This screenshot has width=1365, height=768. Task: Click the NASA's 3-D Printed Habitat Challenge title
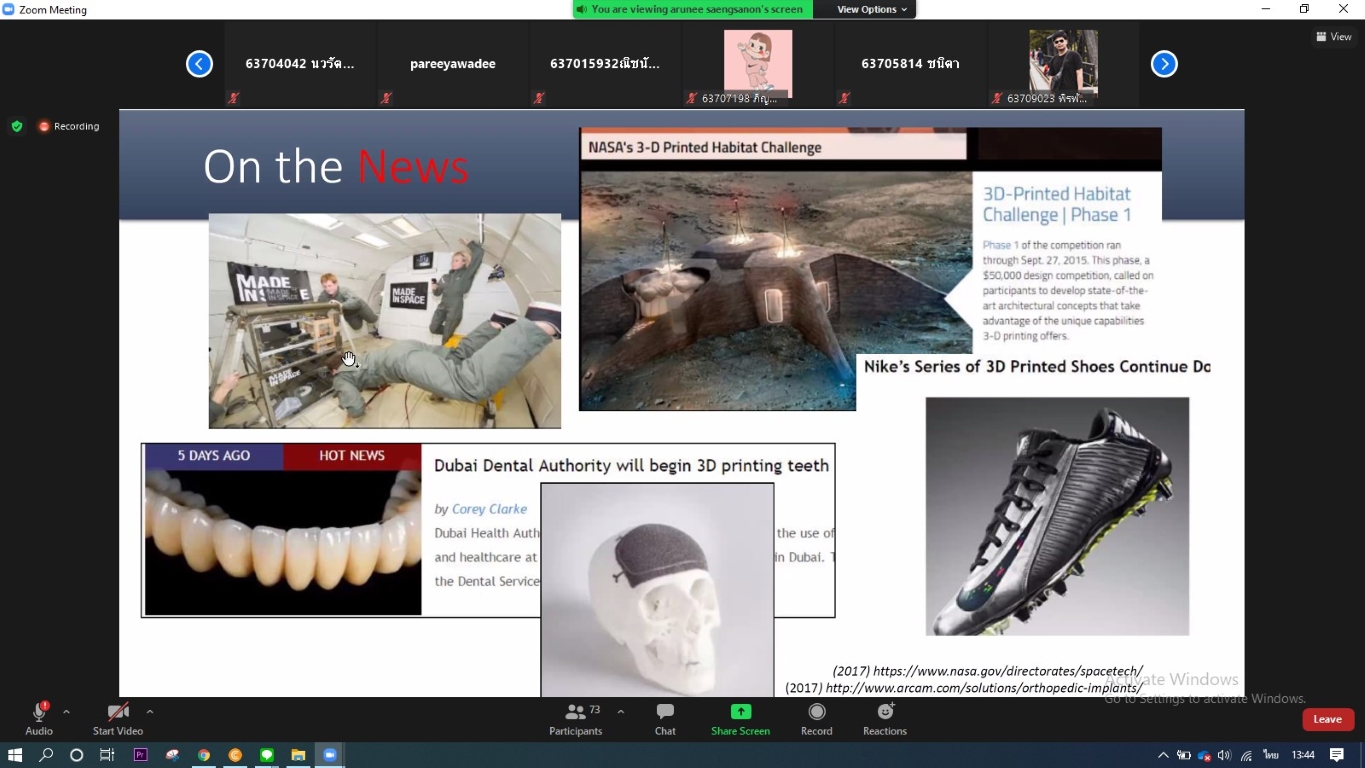pyautogui.click(x=704, y=147)
